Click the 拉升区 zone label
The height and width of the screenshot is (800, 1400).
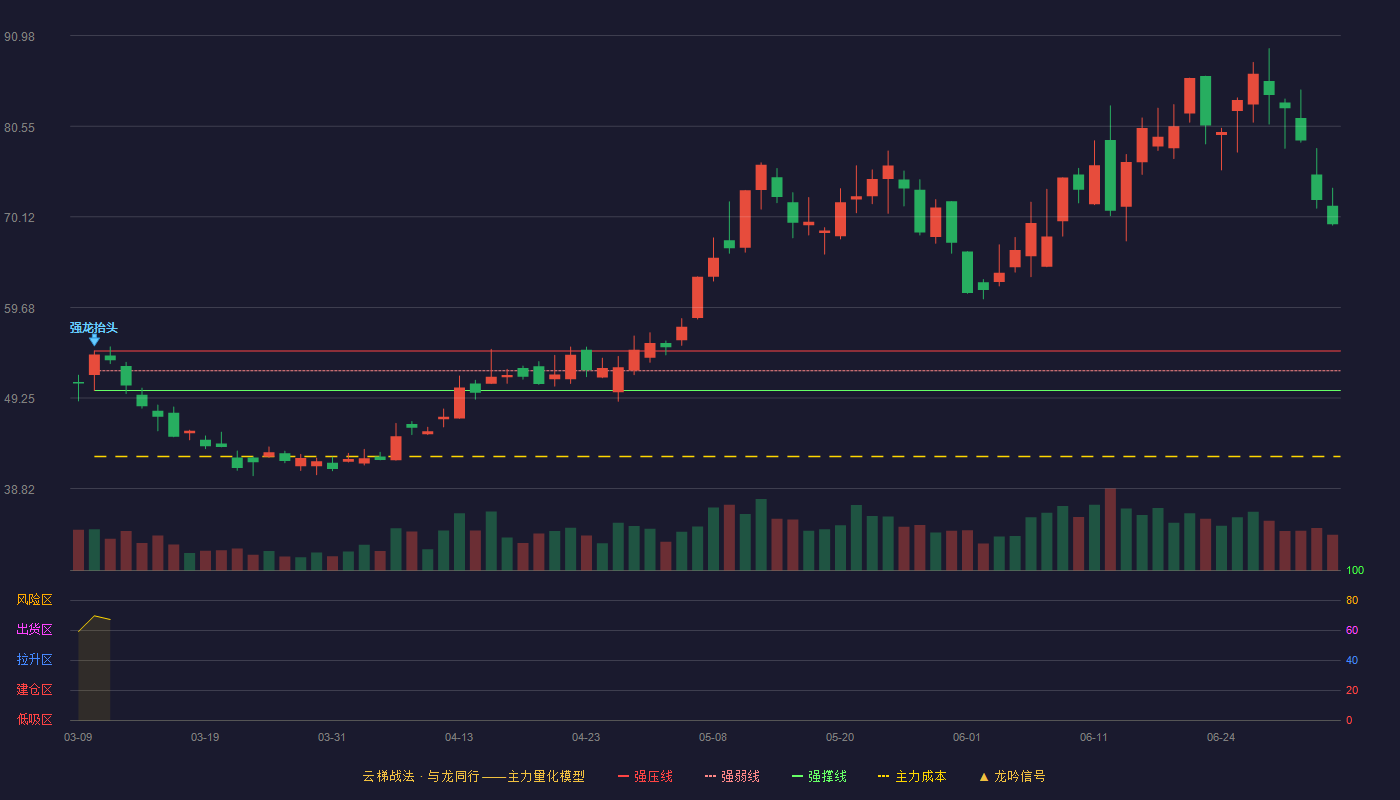(x=34, y=660)
